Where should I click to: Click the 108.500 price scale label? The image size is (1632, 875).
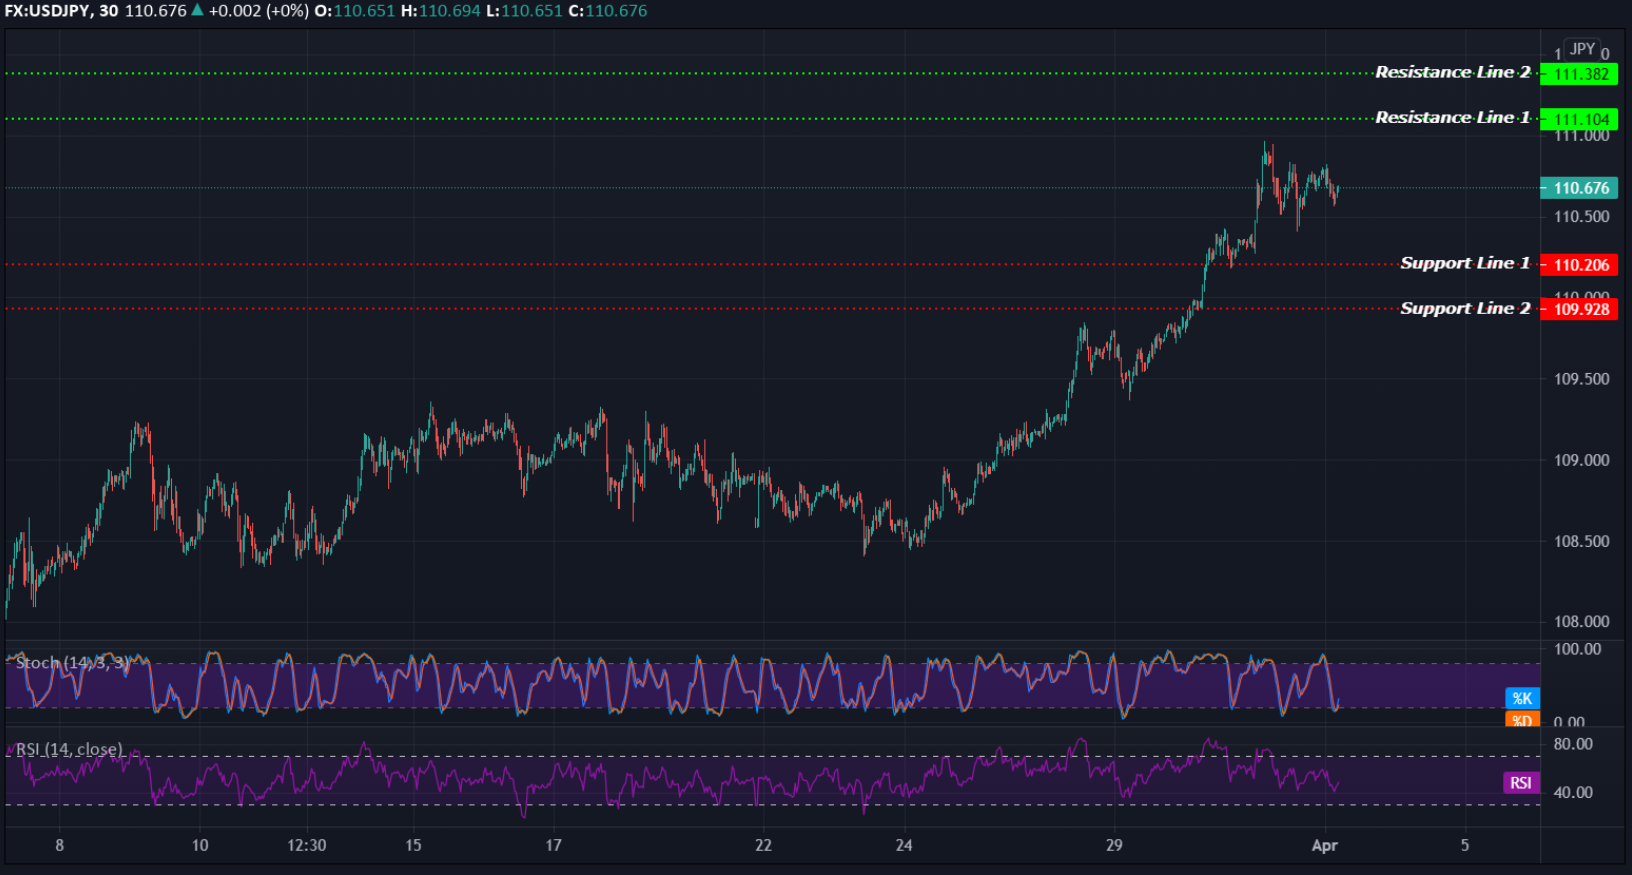coord(1581,541)
